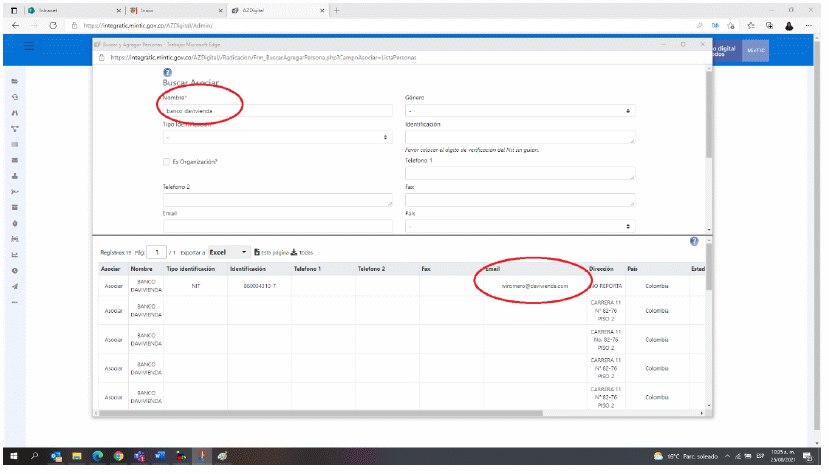Click Edge profile avatar icon
Image resolution: width=829 pixels, height=474 pixels.
point(789,25)
